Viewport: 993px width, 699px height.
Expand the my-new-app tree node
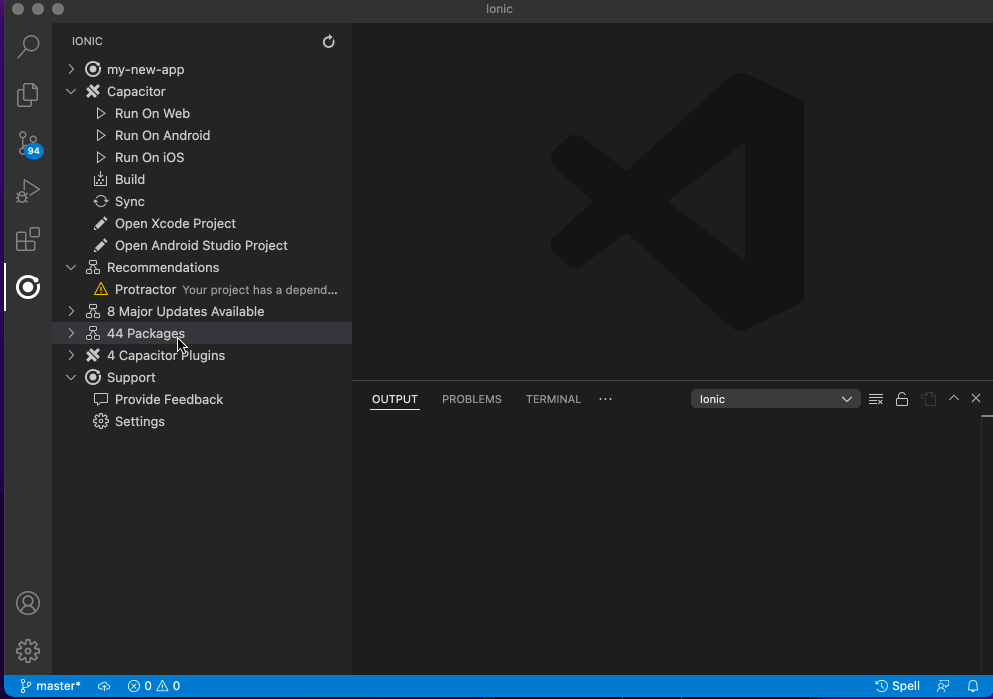pos(71,69)
